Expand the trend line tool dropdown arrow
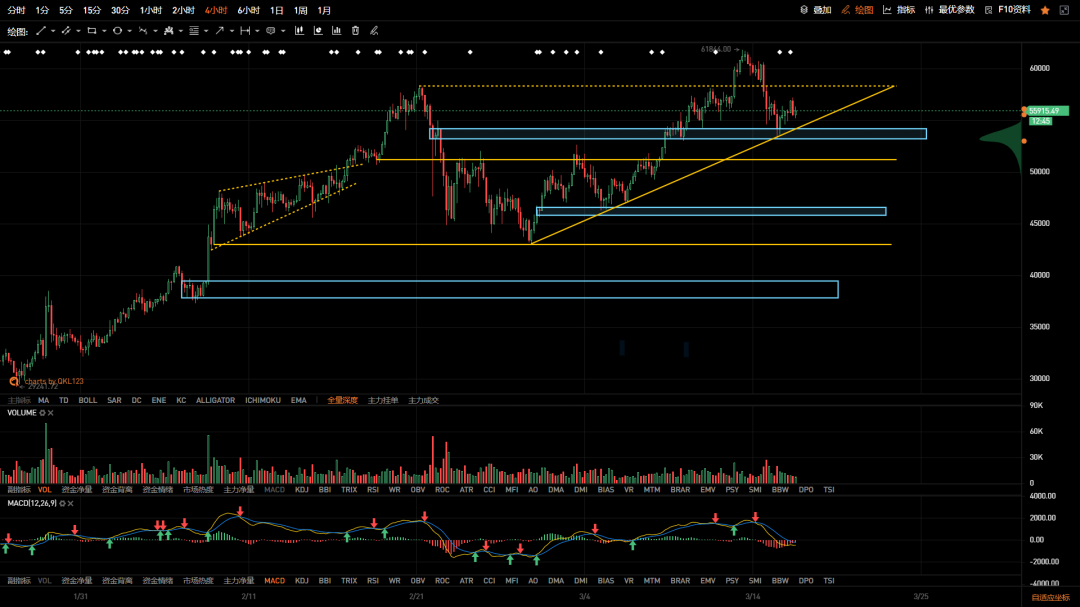The width and height of the screenshot is (1080, 607). [53, 31]
